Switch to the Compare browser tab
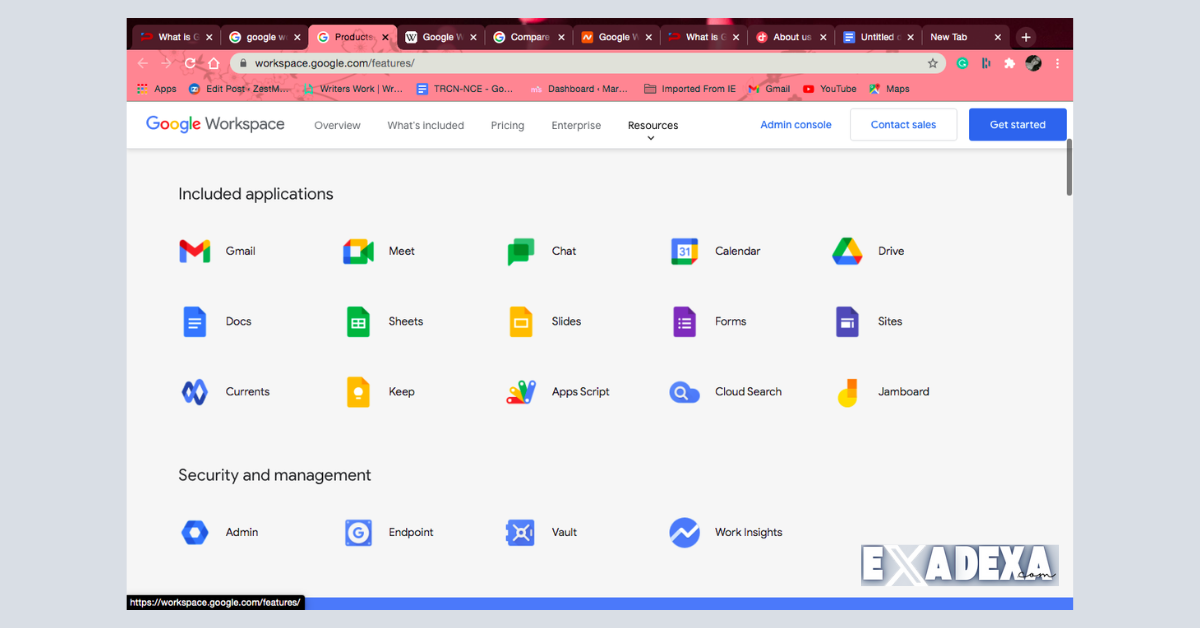Viewport: 1200px width, 628px height. pos(527,36)
